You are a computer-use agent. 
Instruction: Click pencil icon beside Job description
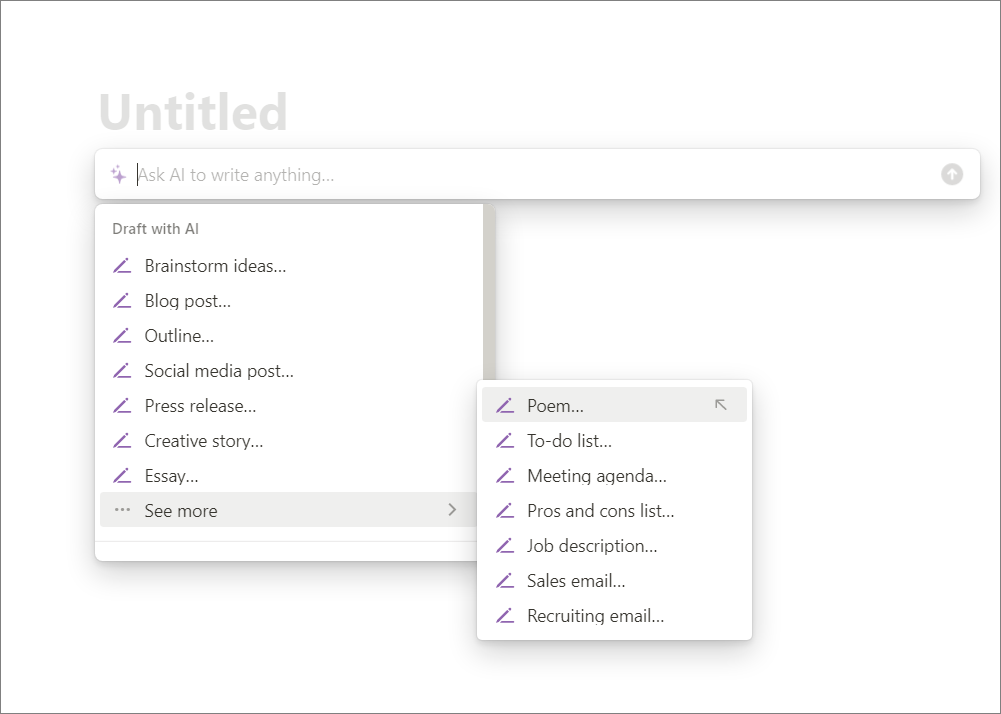click(x=505, y=546)
